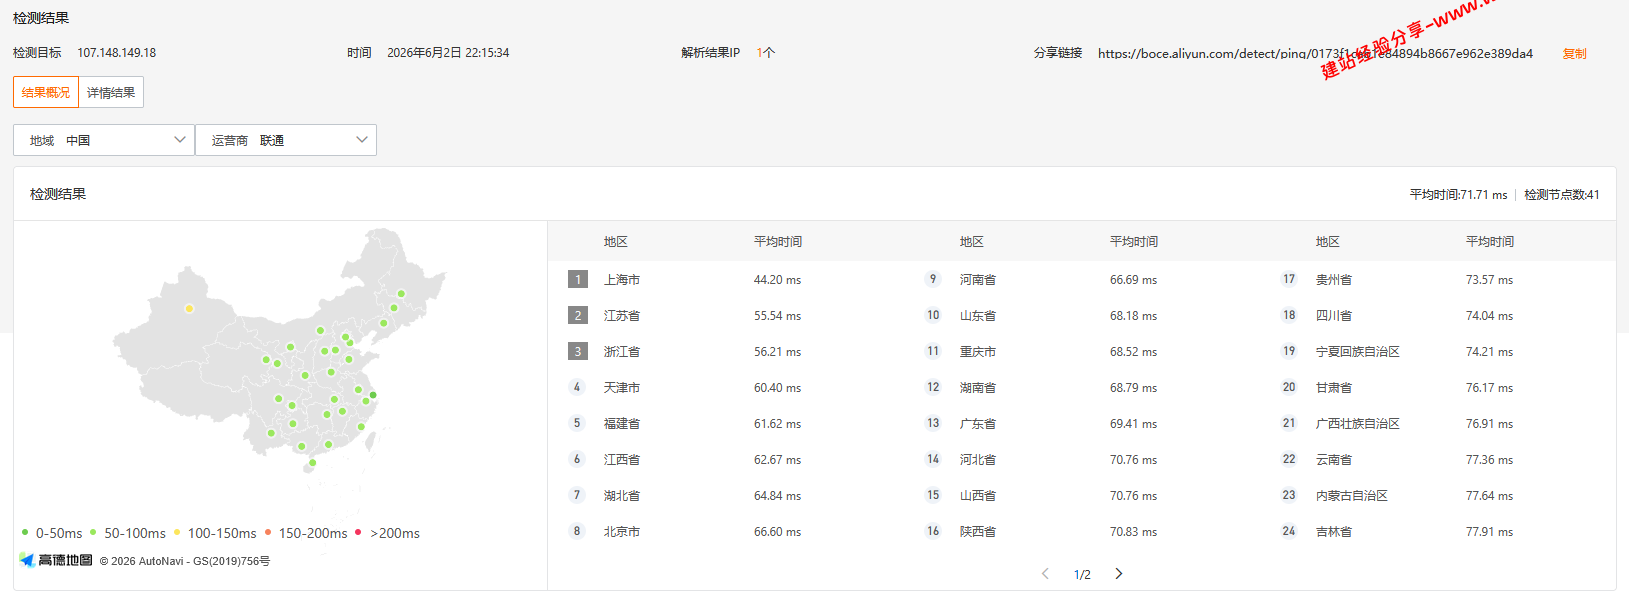Click rank 17 badge for 贵州省
This screenshot has width=1629, height=606.
point(1289,279)
